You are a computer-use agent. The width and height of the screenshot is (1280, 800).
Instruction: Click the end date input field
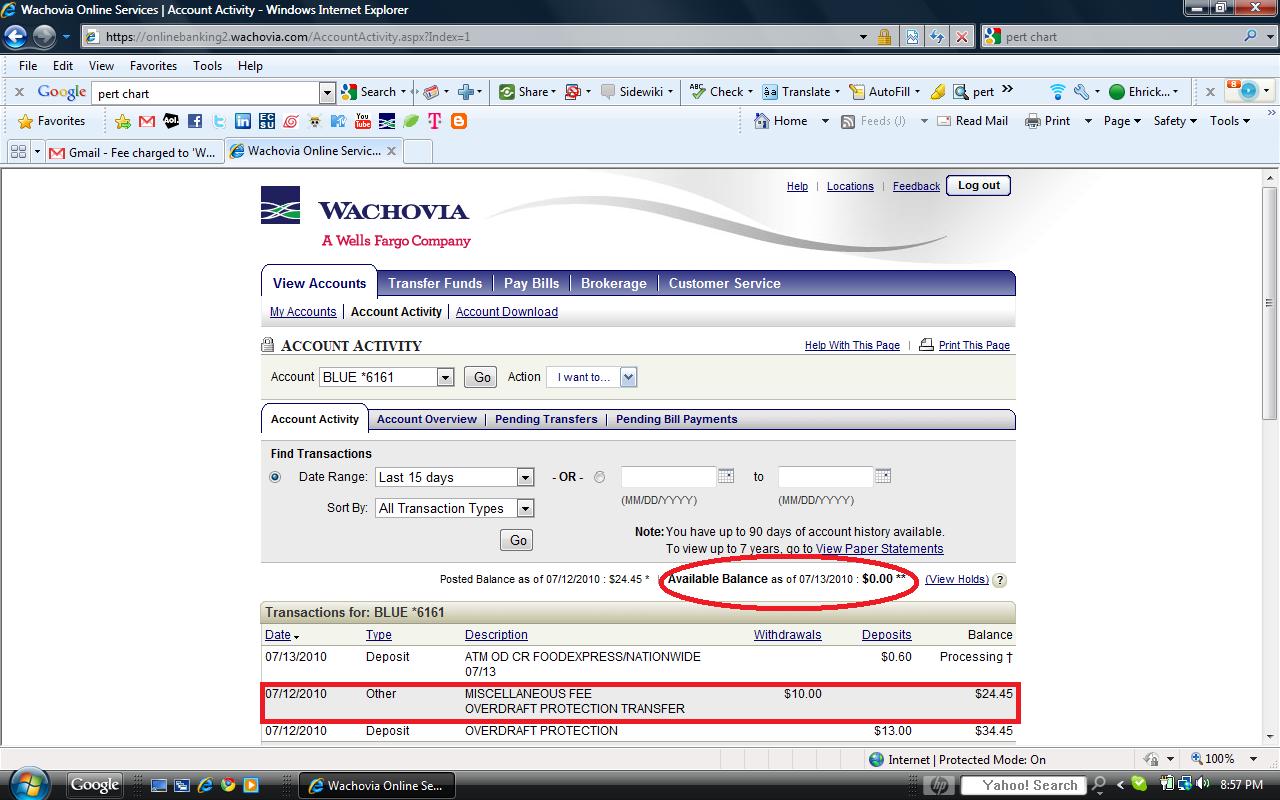coord(826,477)
